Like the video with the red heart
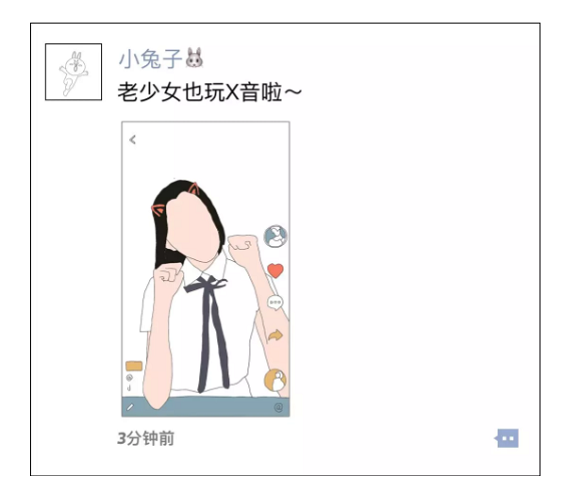The width and height of the screenshot is (565, 492). point(275,271)
